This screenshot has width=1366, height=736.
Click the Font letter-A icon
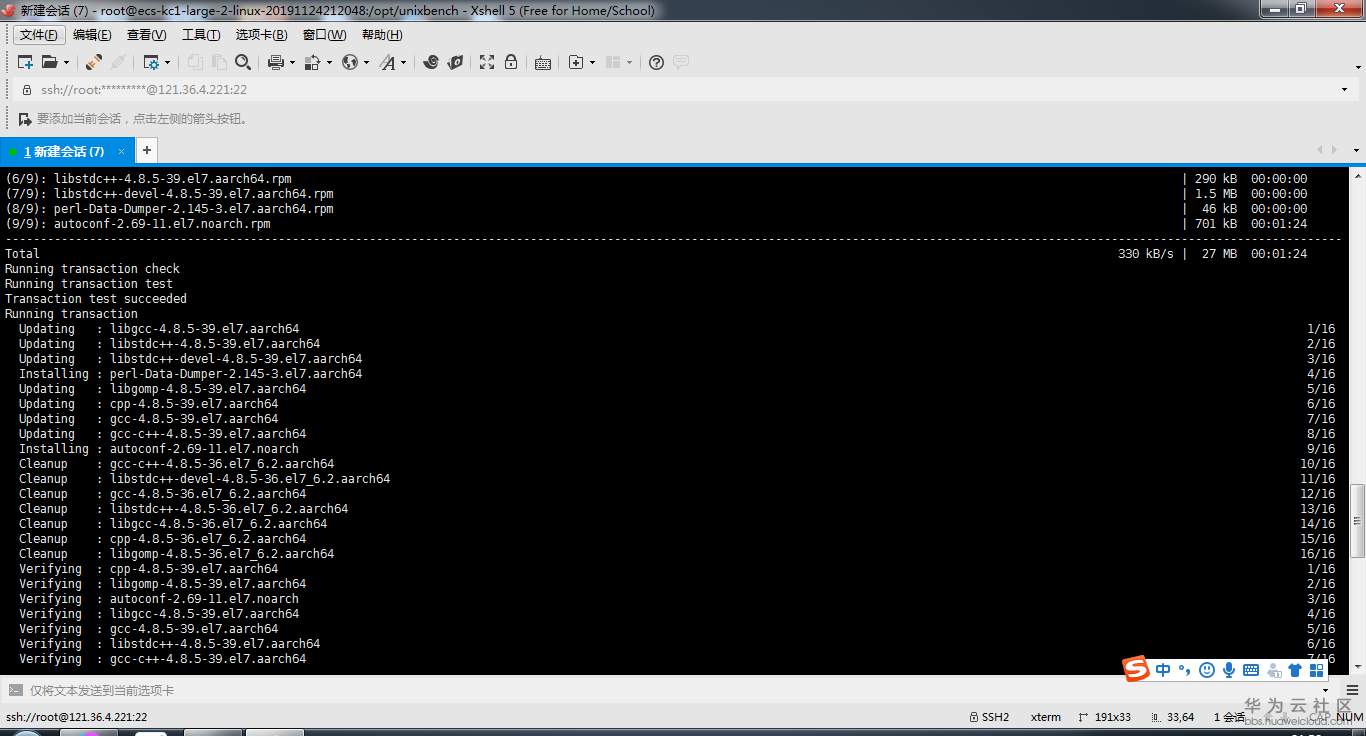coord(387,62)
